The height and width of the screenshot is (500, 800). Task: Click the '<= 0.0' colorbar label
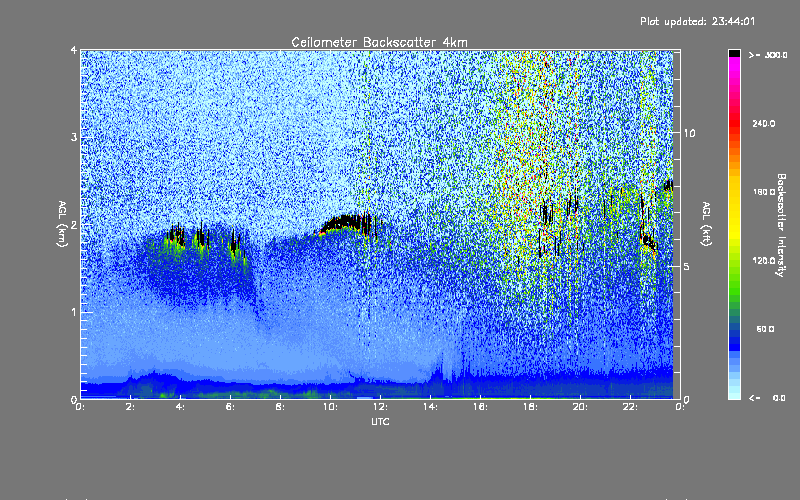pos(768,398)
